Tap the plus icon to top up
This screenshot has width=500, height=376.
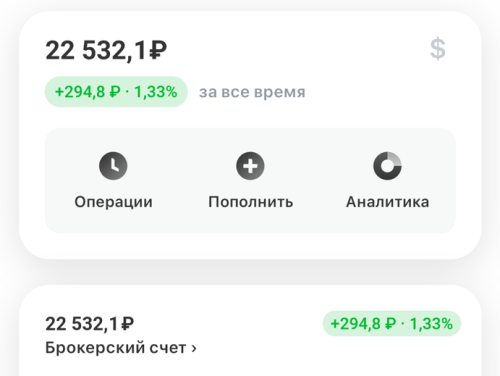[250, 166]
